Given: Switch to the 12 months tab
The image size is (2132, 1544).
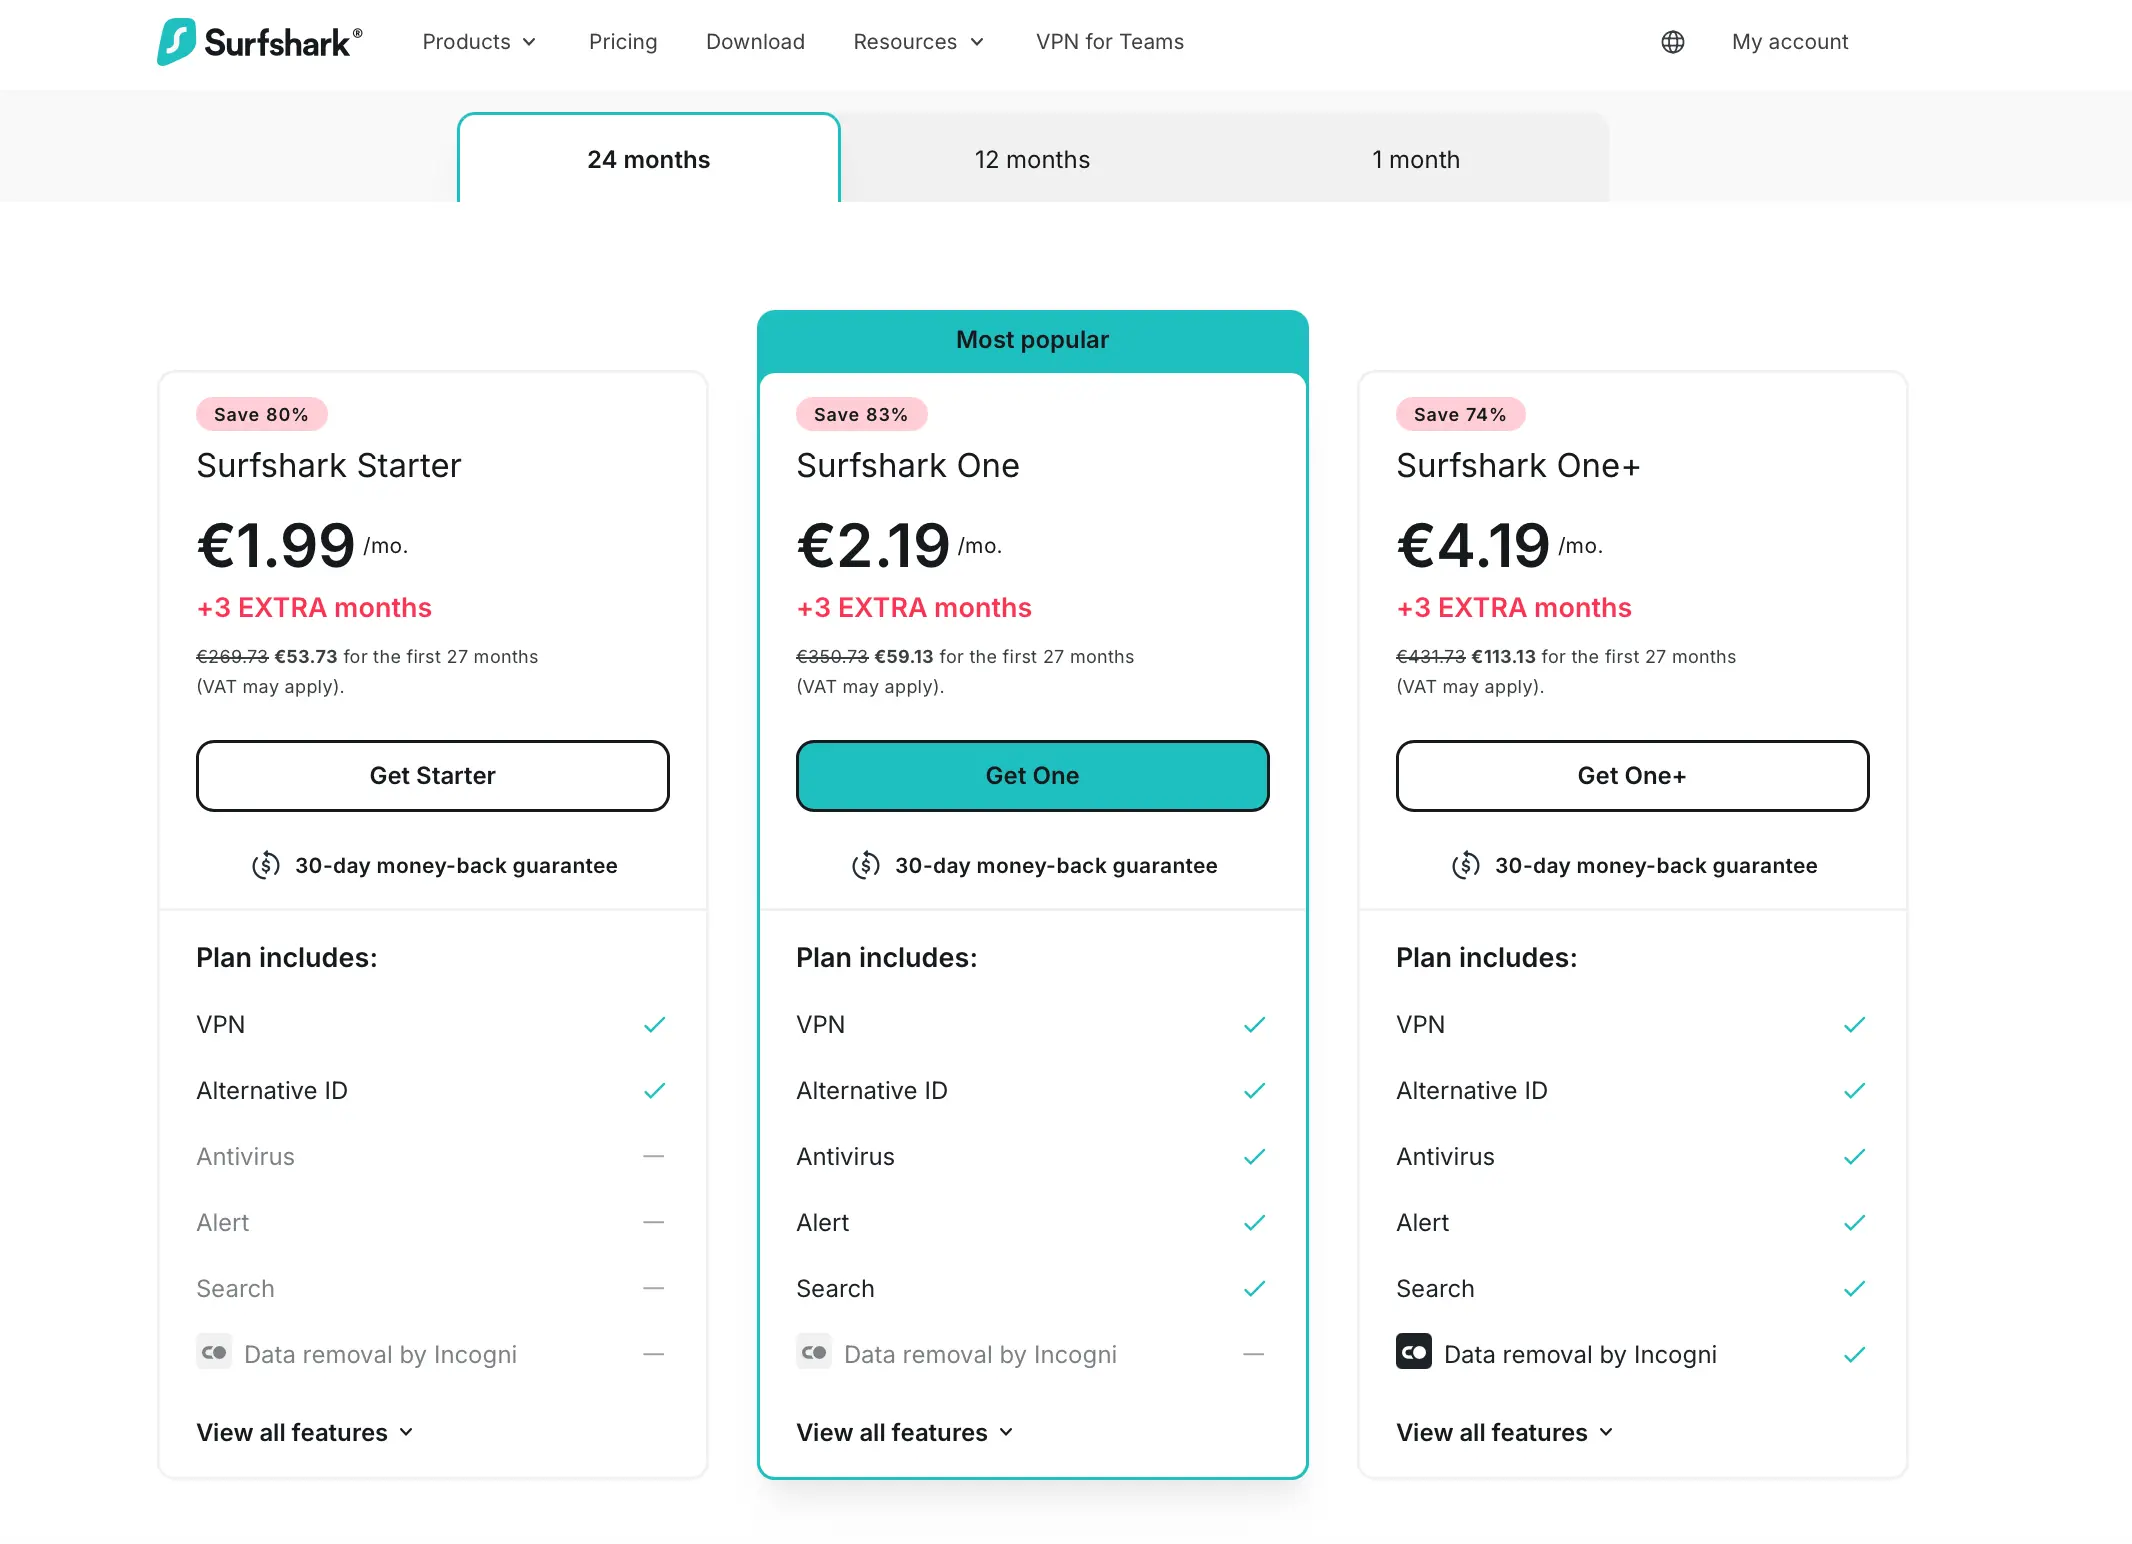Looking at the screenshot, I should point(1031,158).
